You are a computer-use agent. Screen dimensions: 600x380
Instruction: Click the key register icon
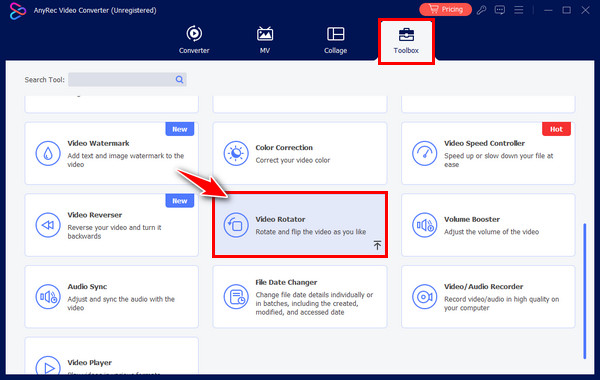pyautogui.click(x=481, y=10)
